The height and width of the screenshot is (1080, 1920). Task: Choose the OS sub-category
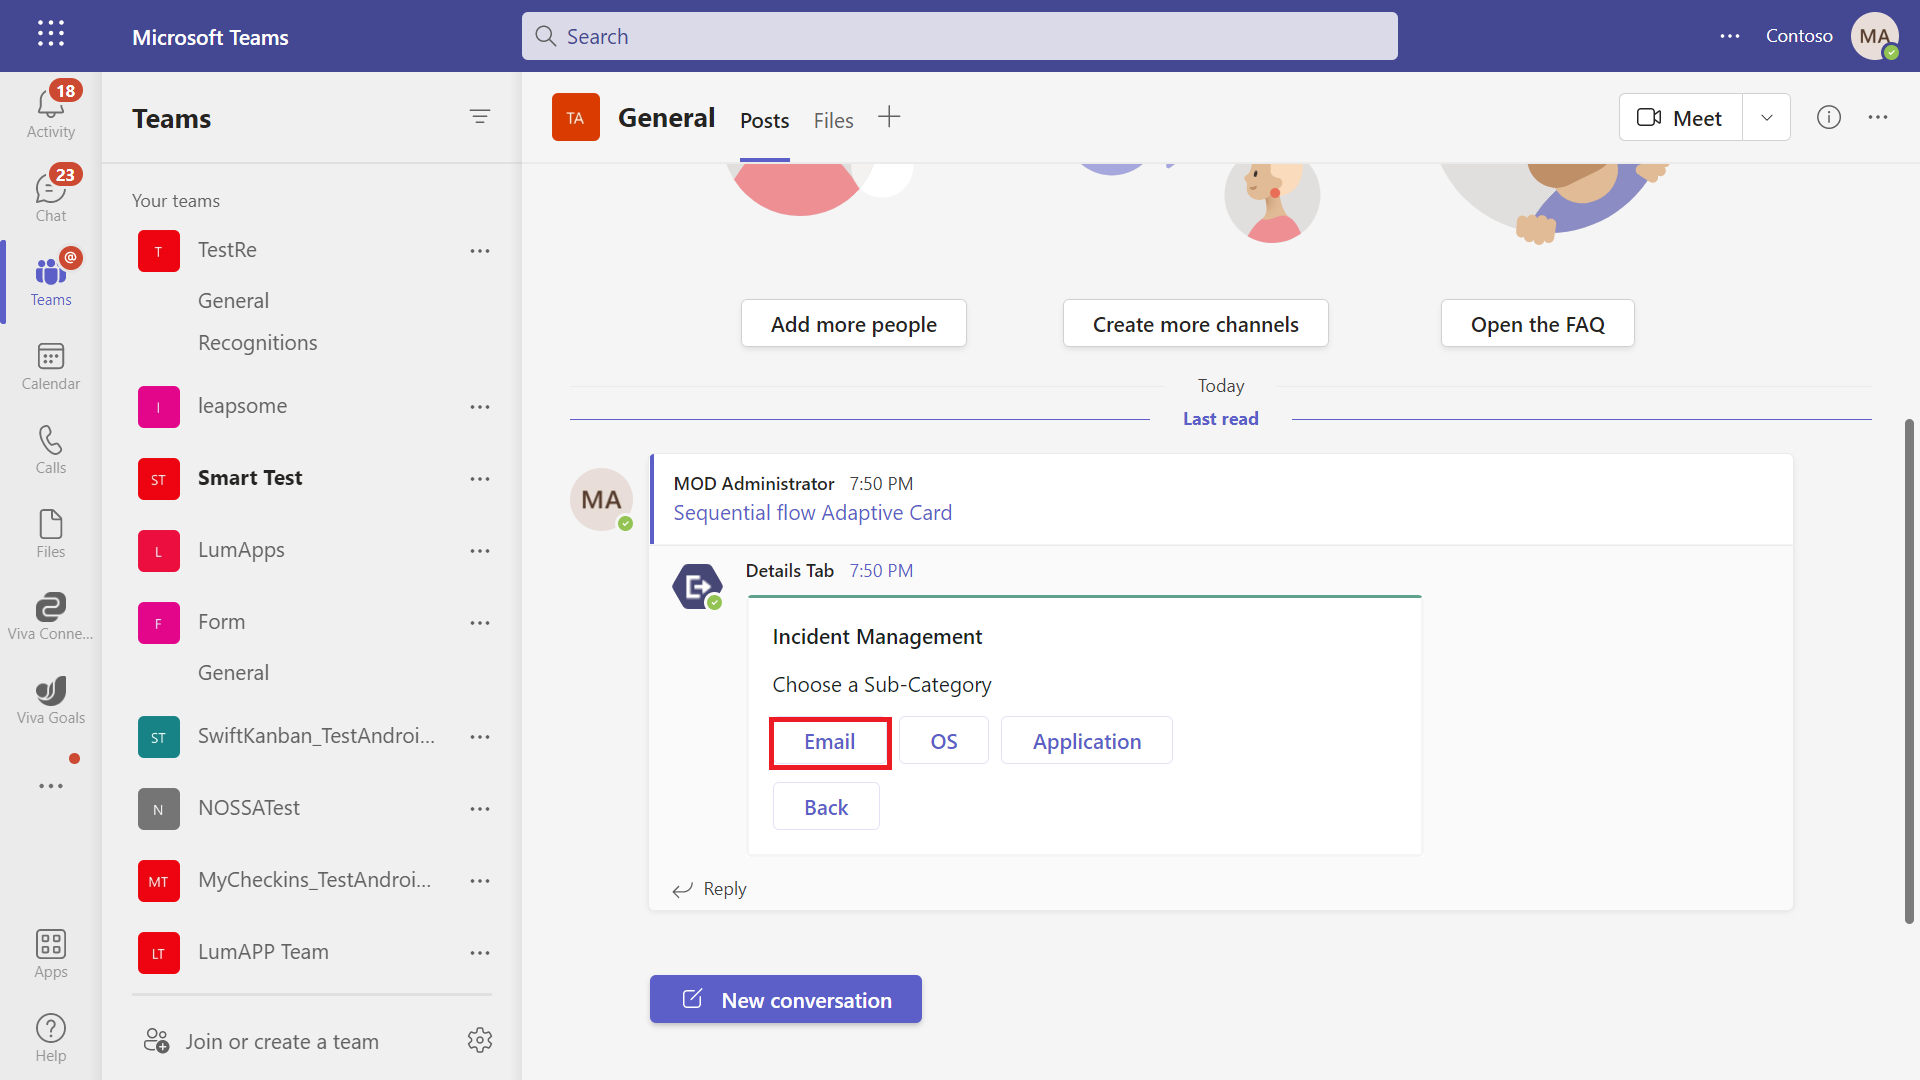[x=944, y=741]
